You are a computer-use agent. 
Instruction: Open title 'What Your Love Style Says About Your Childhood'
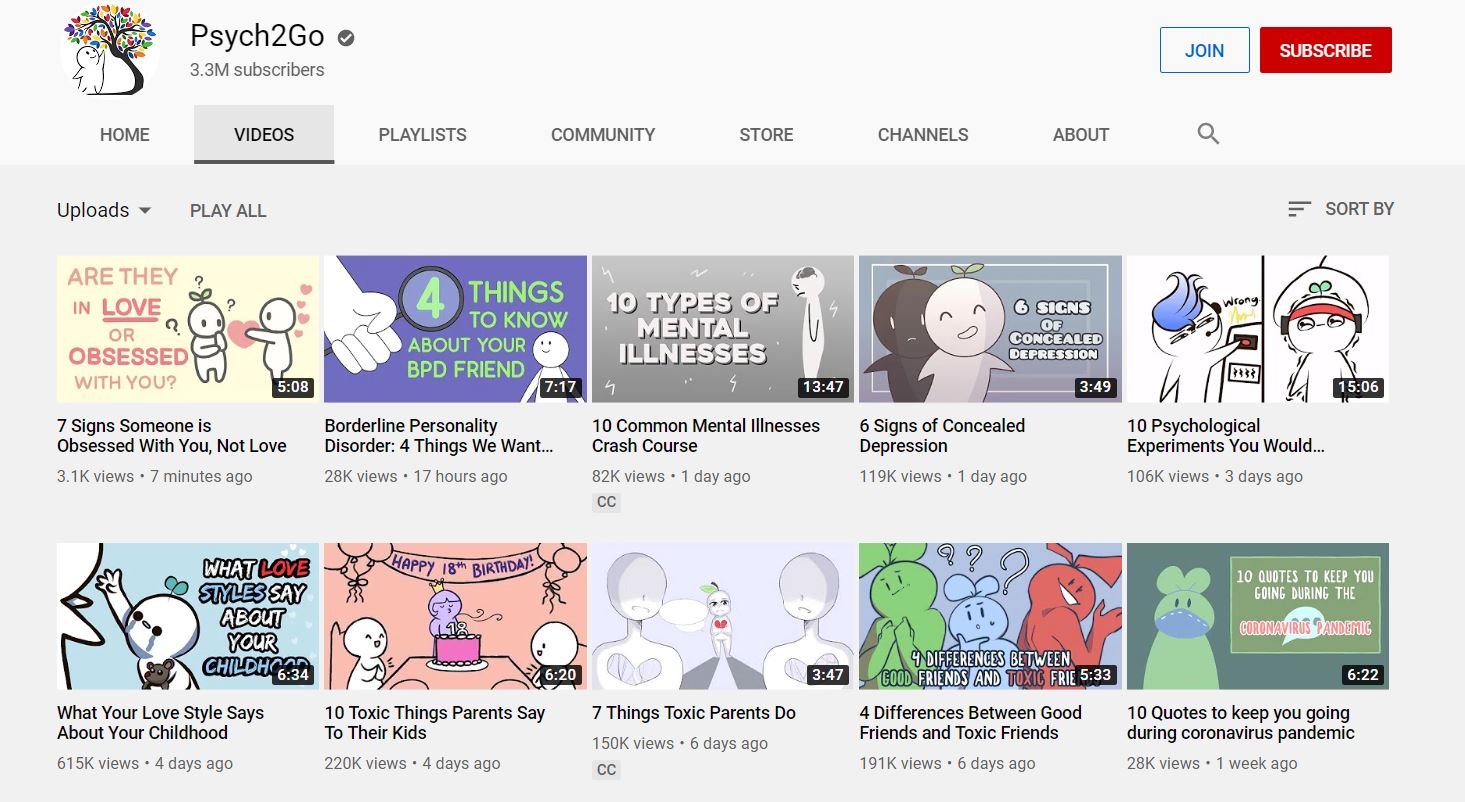(160, 723)
